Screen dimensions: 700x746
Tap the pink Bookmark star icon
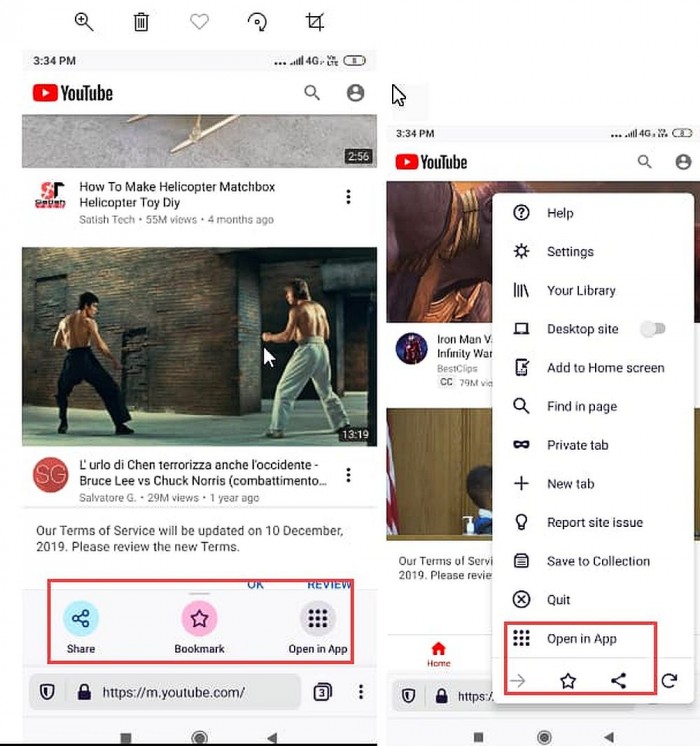point(199,619)
